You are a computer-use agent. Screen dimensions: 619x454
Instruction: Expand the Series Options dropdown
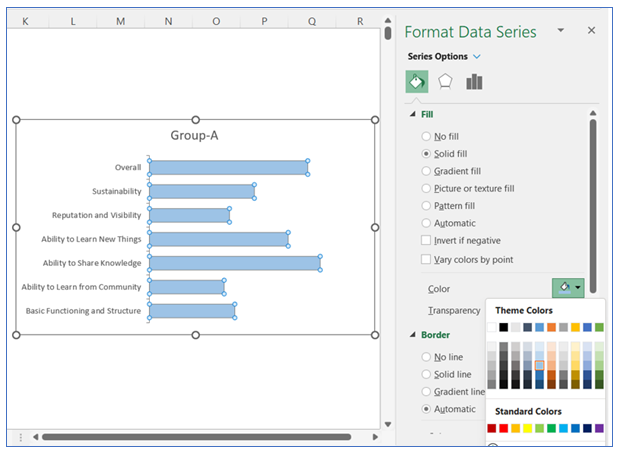pyautogui.click(x=477, y=57)
